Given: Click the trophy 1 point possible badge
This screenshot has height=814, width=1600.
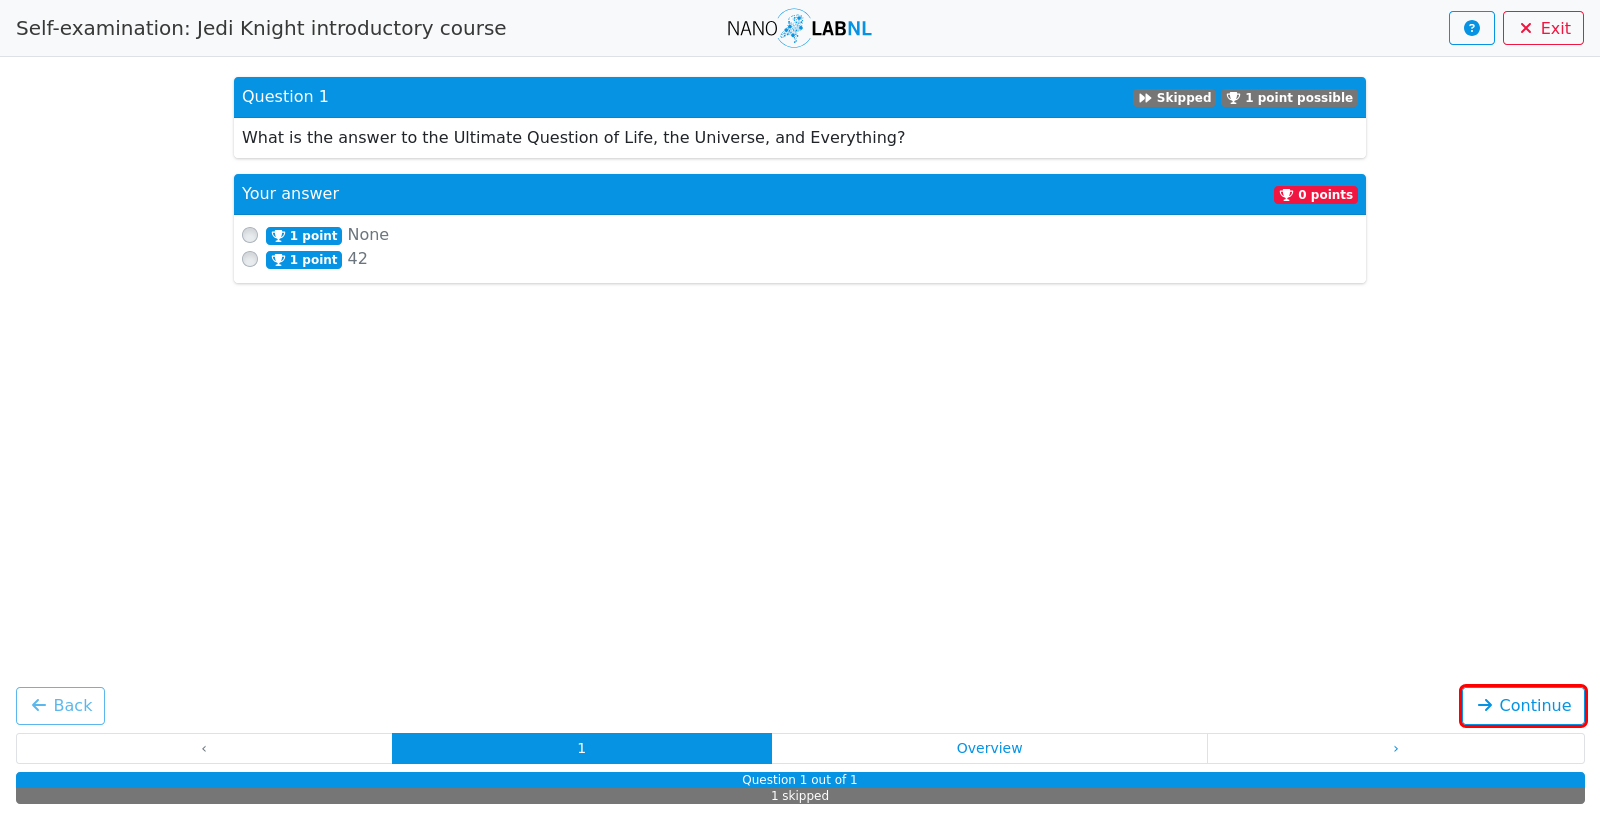Looking at the screenshot, I should click(x=1290, y=98).
